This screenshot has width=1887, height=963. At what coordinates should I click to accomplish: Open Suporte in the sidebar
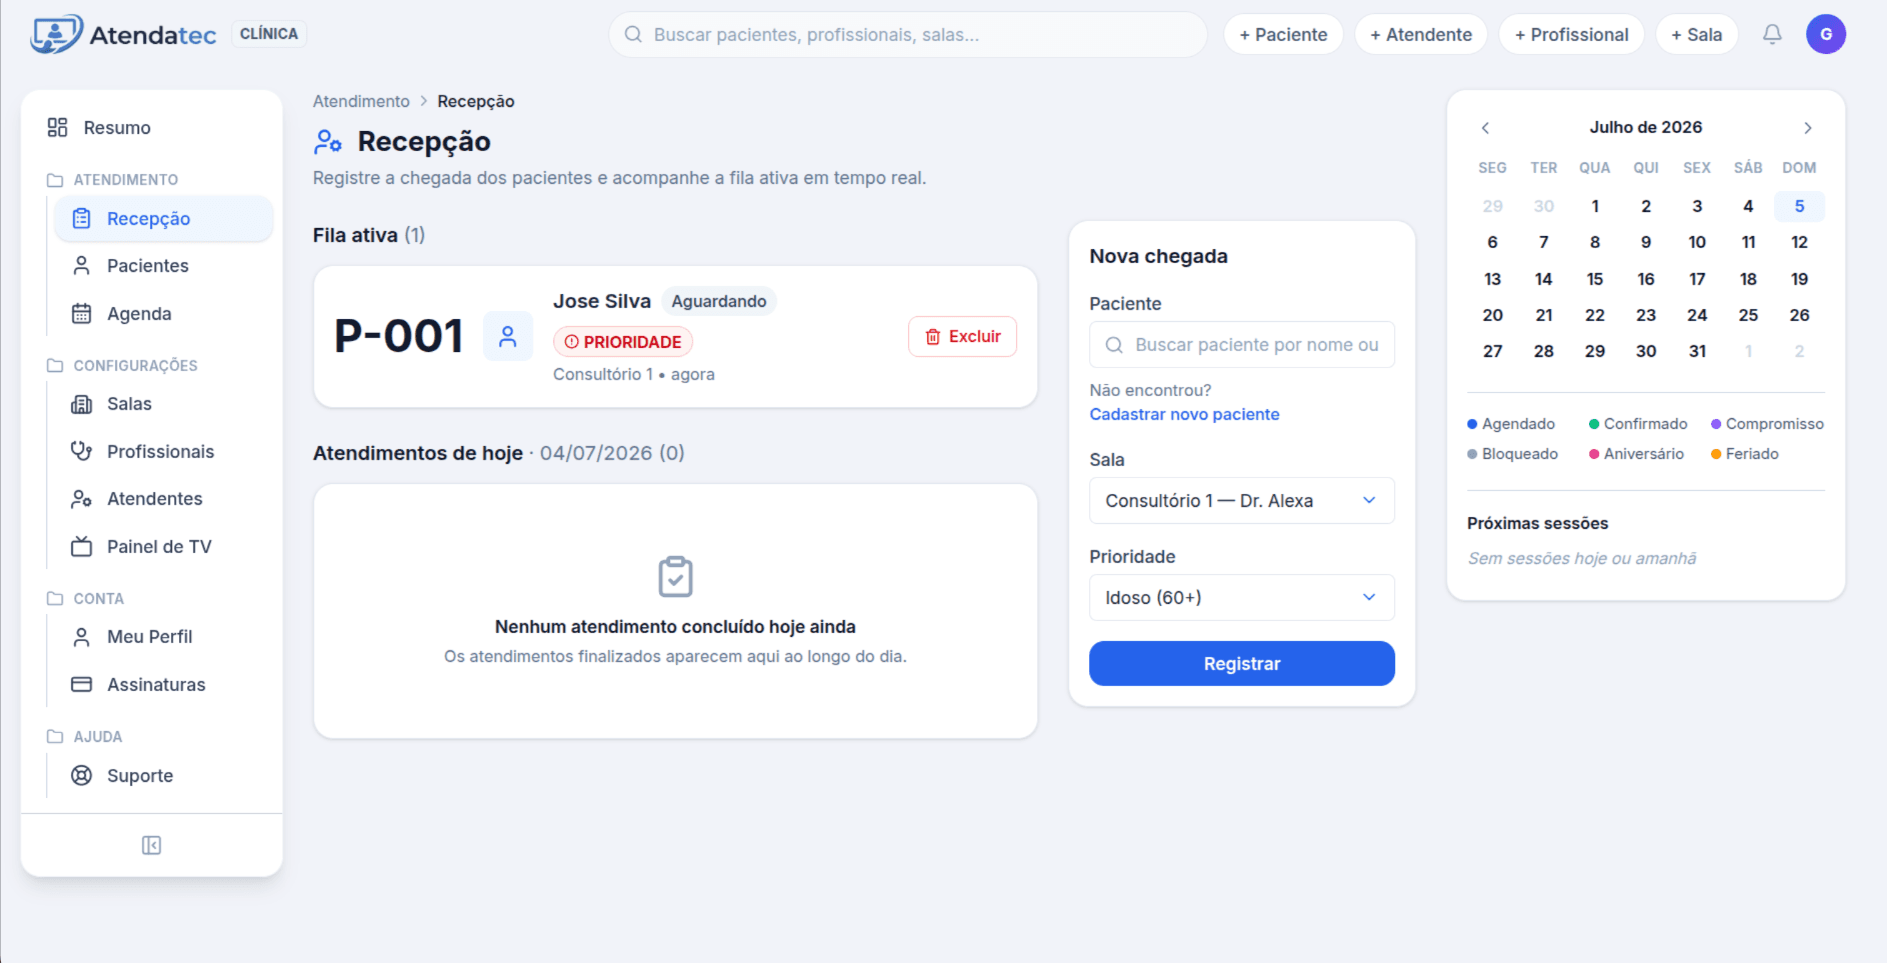[163, 776]
